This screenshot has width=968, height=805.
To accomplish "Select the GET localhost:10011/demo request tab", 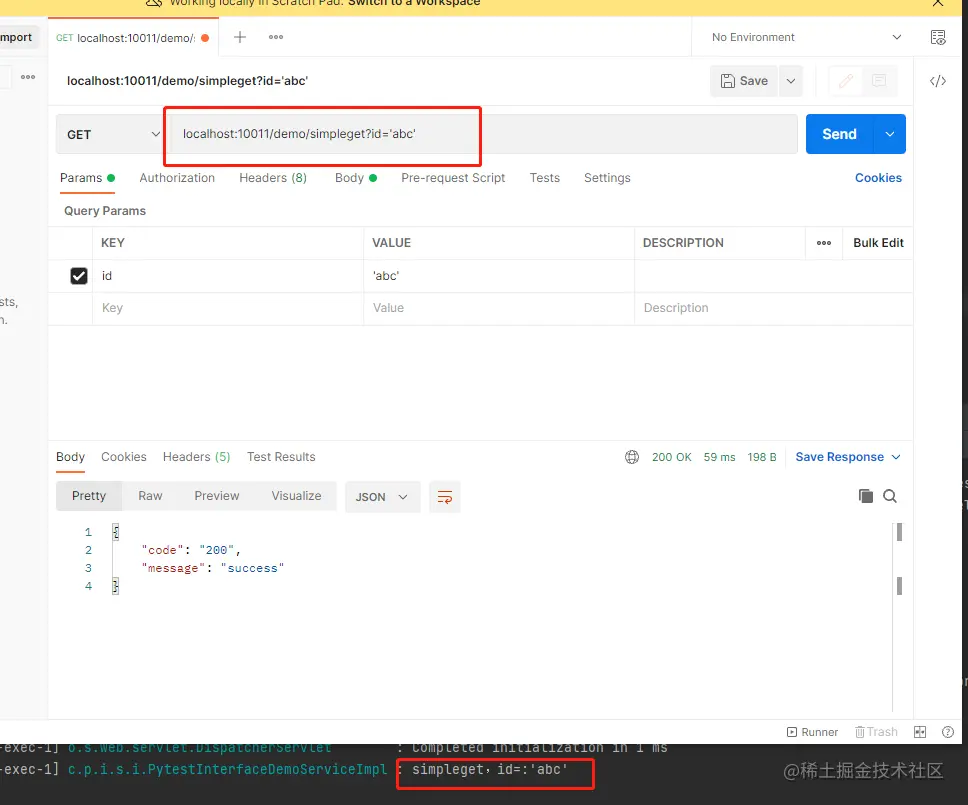I will 132,38.
